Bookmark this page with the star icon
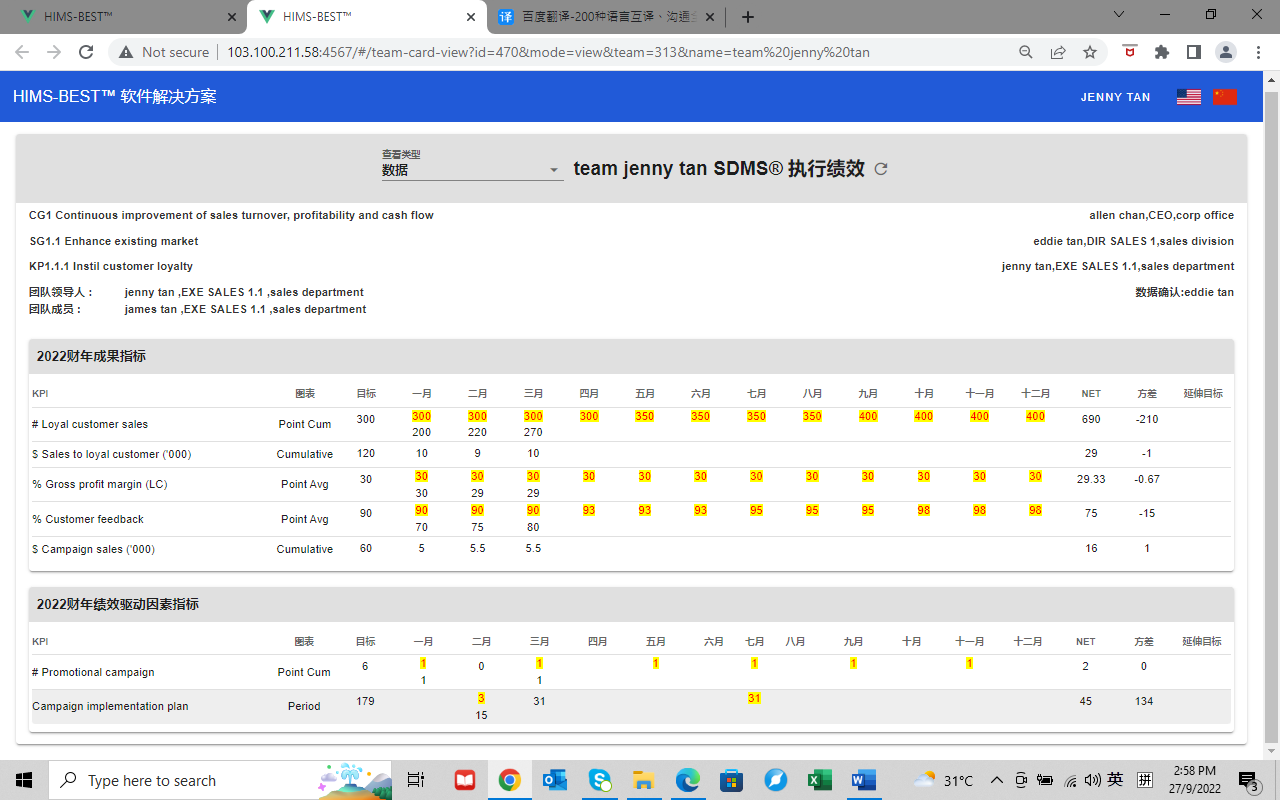Screen dimensions: 1280x800 tap(1090, 52)
